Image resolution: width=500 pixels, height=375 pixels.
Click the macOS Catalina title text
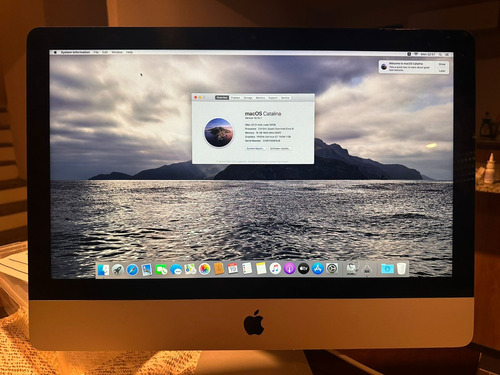pyautogui.click(x=263, y=114)
